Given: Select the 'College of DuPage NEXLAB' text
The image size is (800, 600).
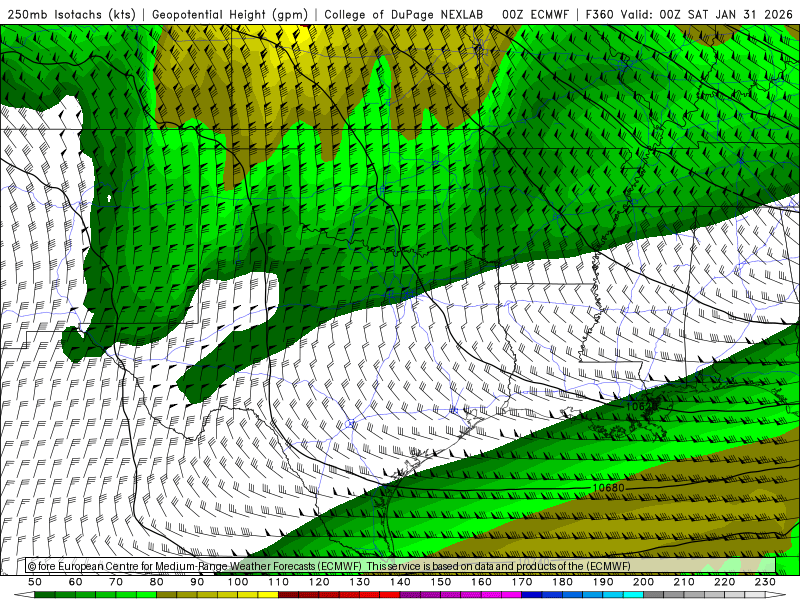Looking at the screenshot, I should point(404,14).
